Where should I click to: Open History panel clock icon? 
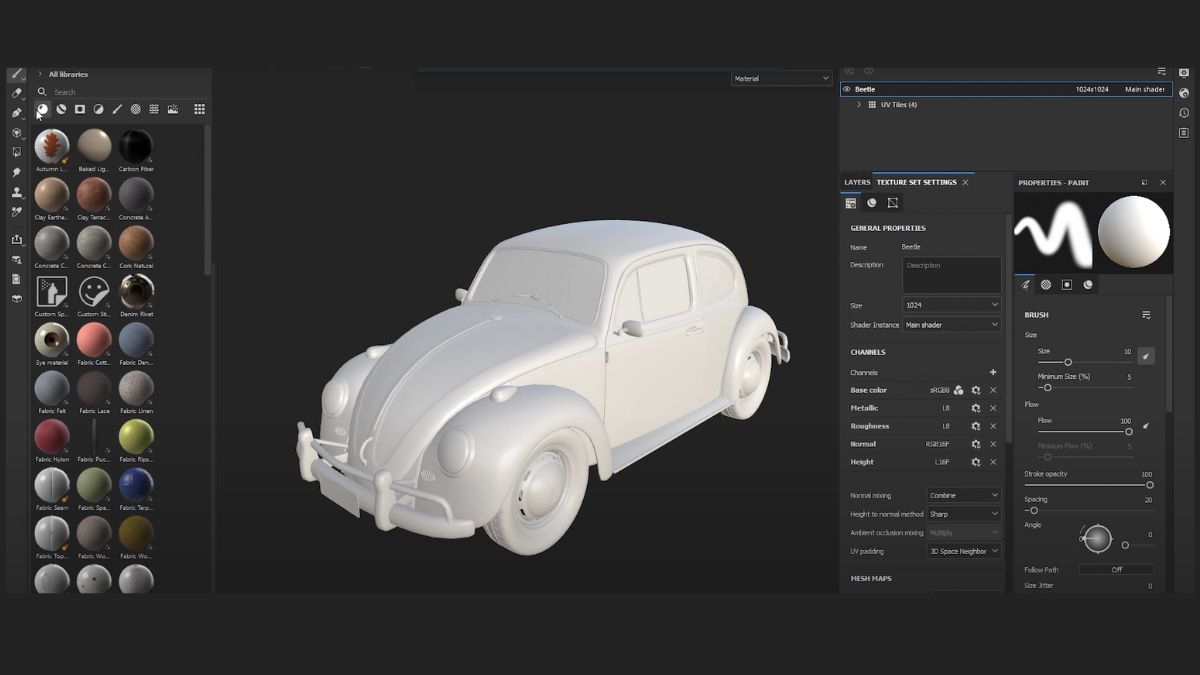point(1184,113)
